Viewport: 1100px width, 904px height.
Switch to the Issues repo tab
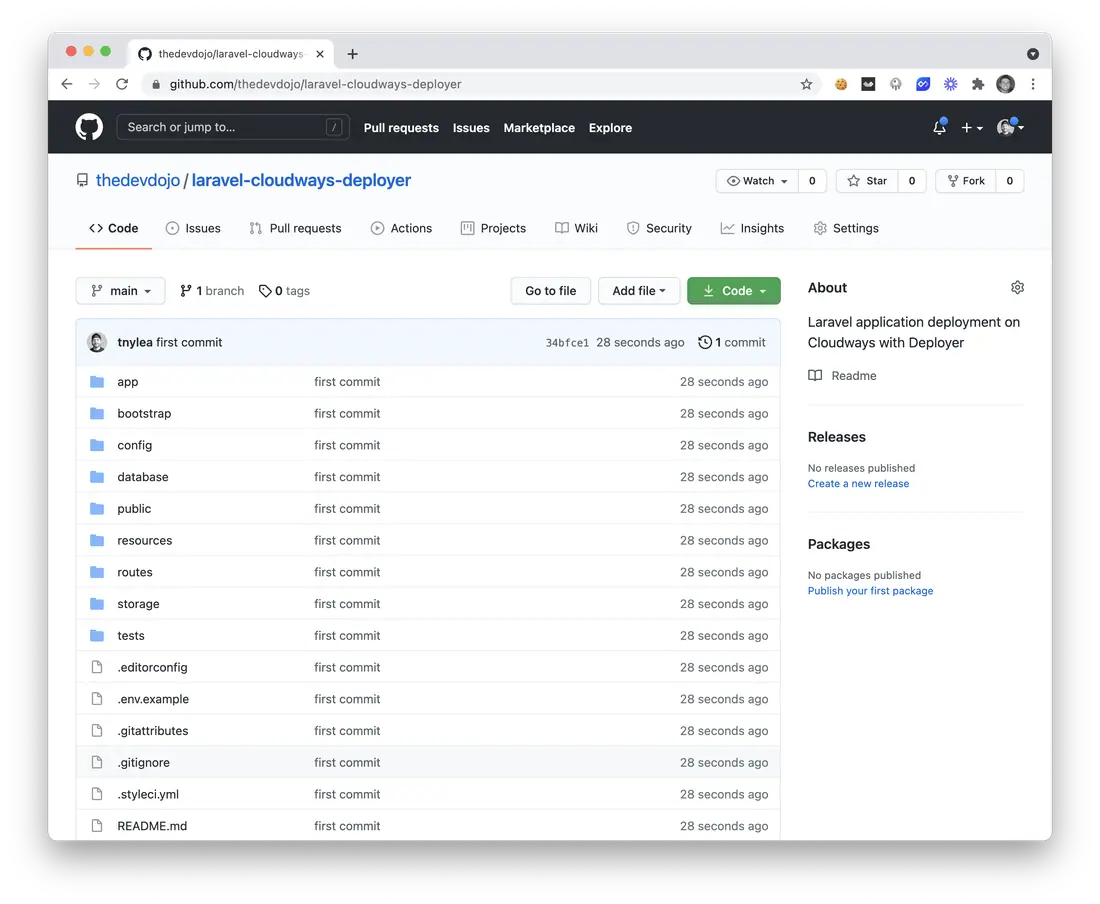[193, 229]
